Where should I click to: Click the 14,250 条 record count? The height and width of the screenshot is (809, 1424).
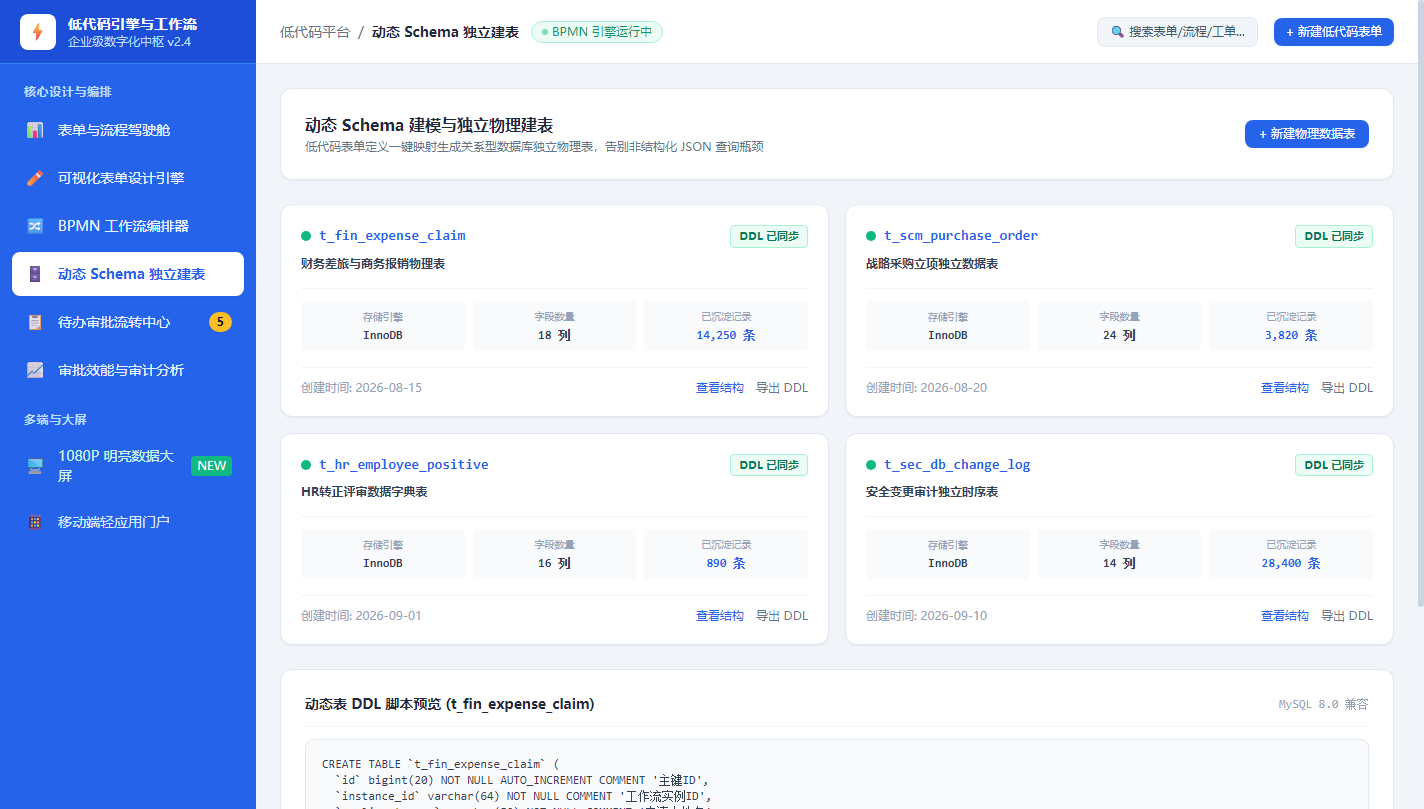(726, 335)
